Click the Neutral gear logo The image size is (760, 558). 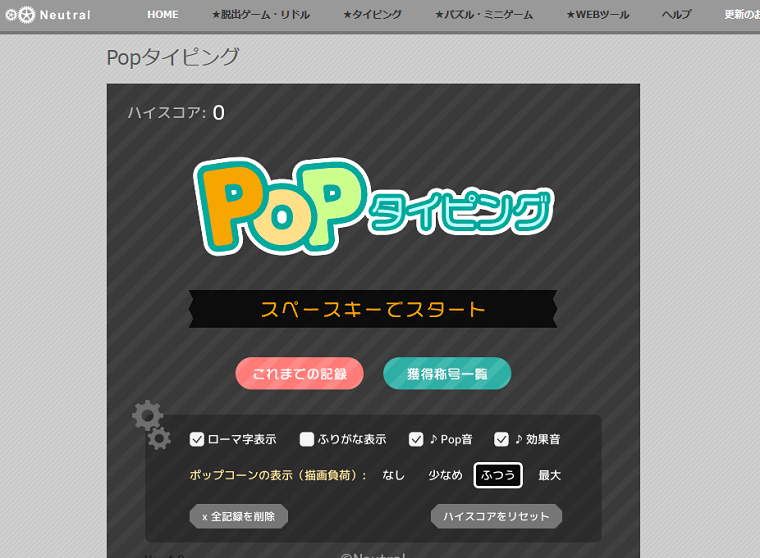tap(47, 15)
